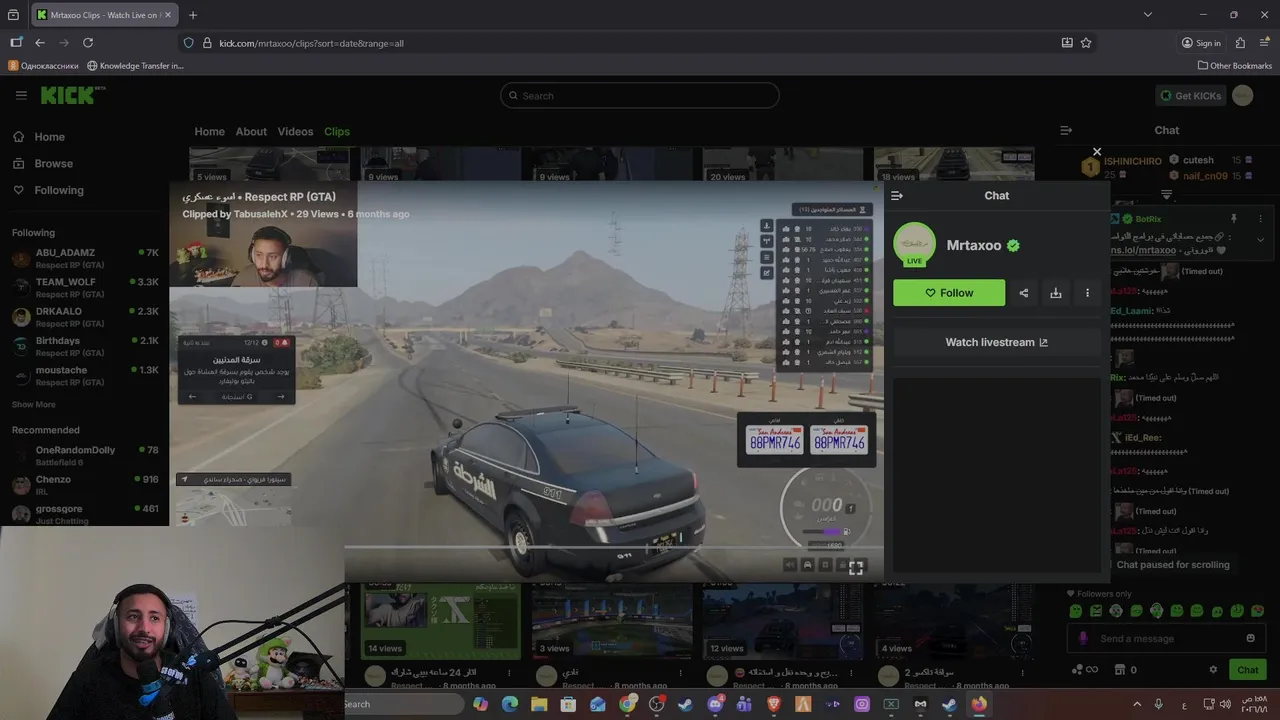Expand the gift leaderboard arrow under ISHINICHIRO
Image resolution: width=1280 pixels, height=720 pixels.
pos(1166,194)
